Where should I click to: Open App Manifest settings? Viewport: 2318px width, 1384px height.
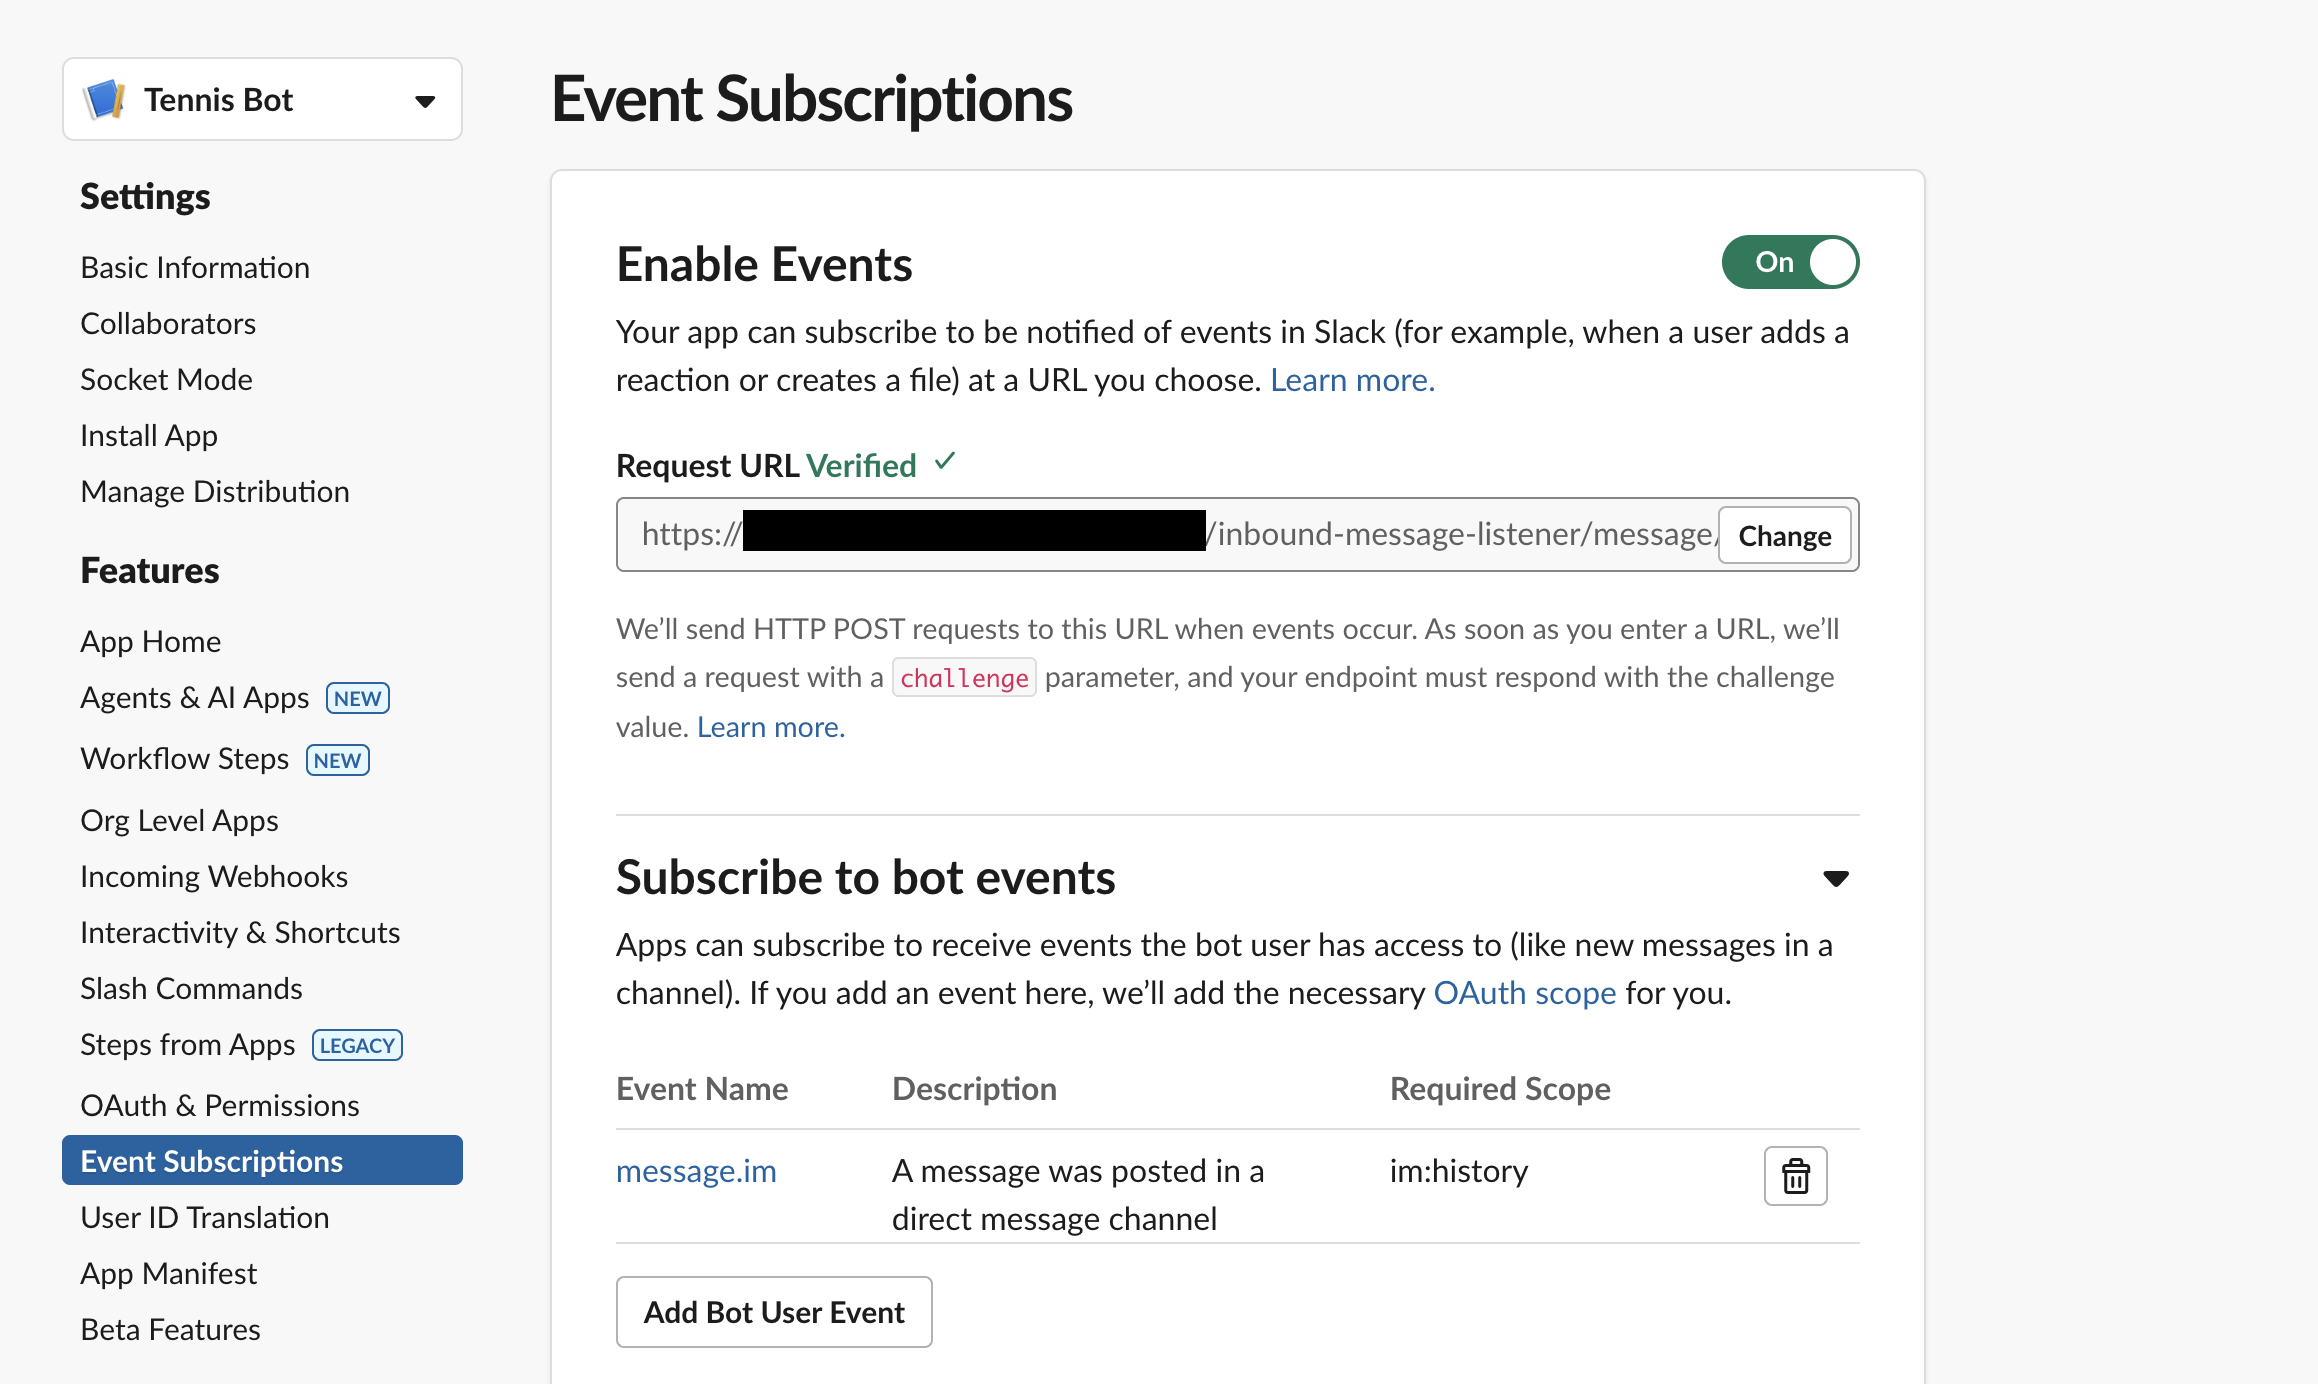(168, 1273)
